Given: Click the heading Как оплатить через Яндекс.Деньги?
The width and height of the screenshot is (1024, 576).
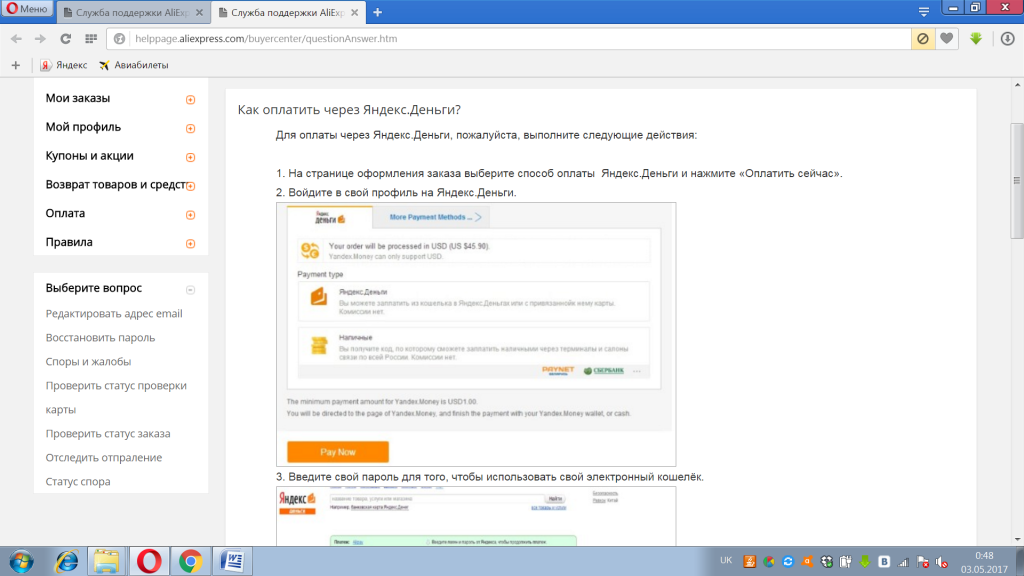Looking at the screenshot, I should pyautogui.click(x=349, y=110).
